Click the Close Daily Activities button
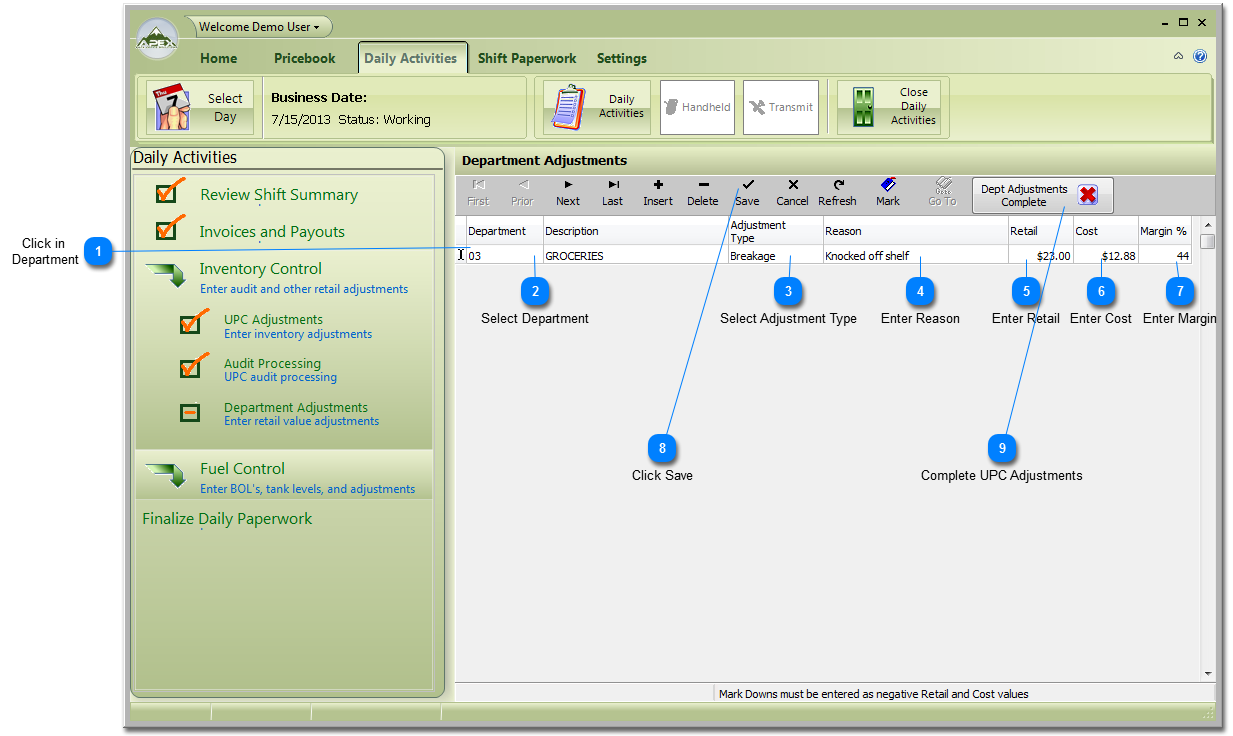Viewport: 1233px width, 736px height. [x=893, y=107]
